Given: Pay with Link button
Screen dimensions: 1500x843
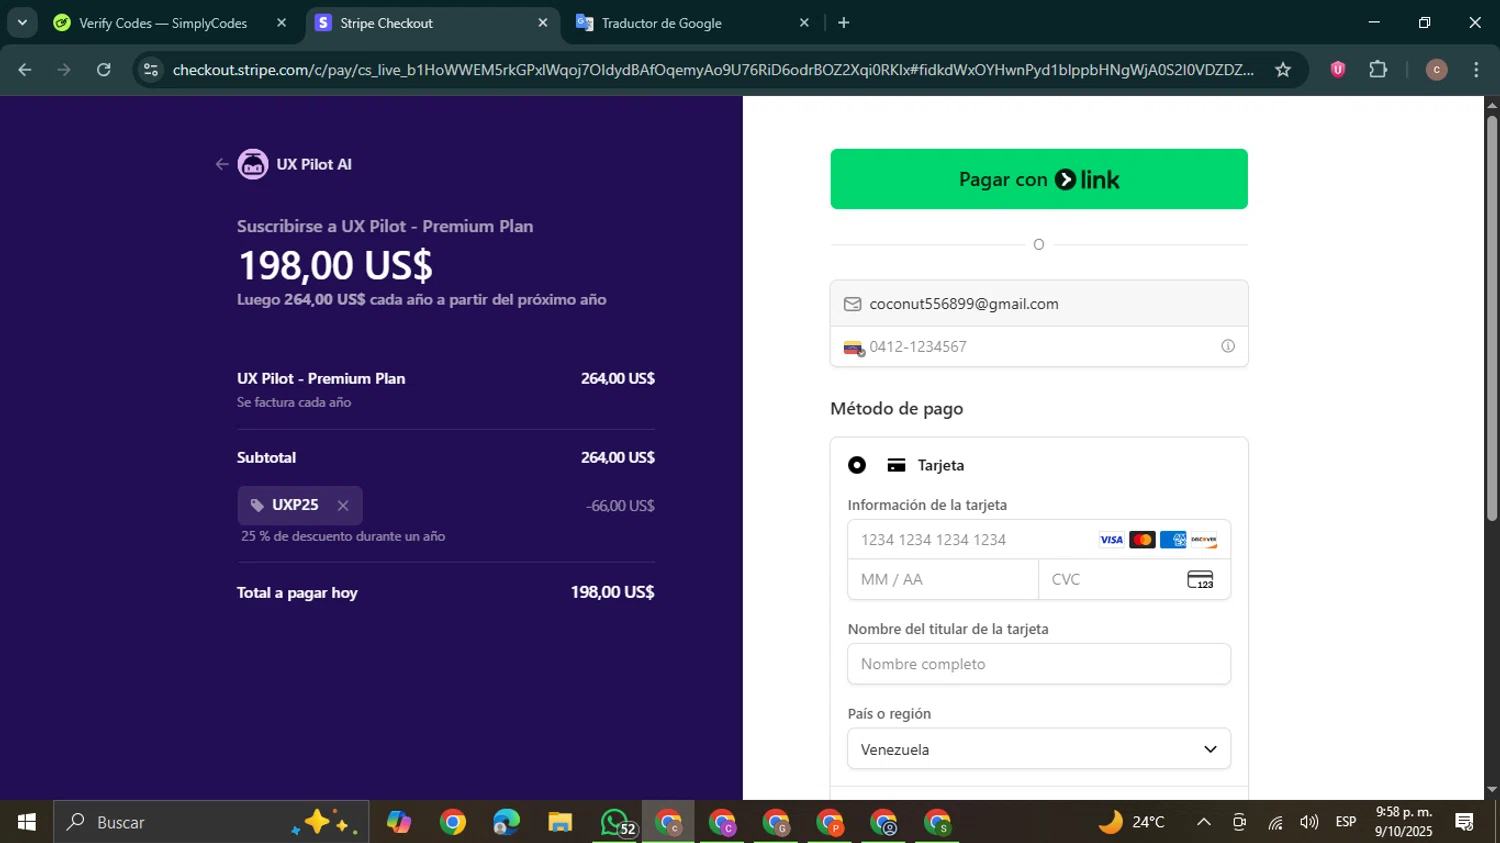Looking at the screenshot, I should [x=1039, y=179].
